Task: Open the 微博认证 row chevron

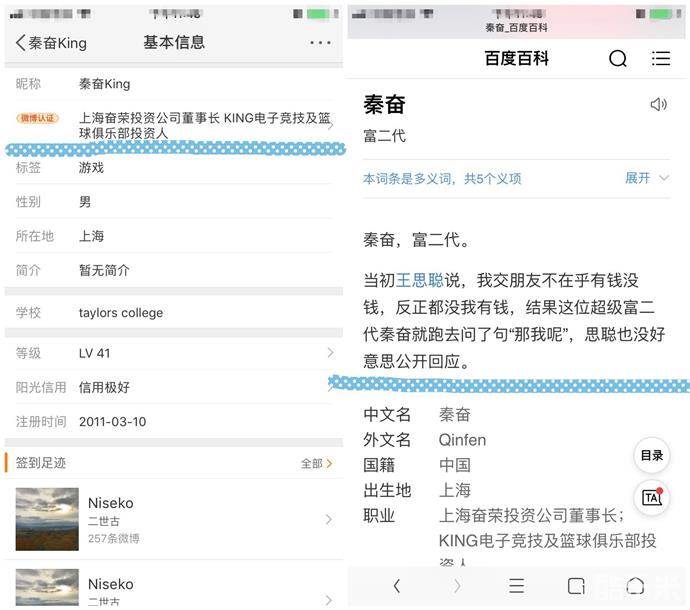Action: tap(331, 124)
